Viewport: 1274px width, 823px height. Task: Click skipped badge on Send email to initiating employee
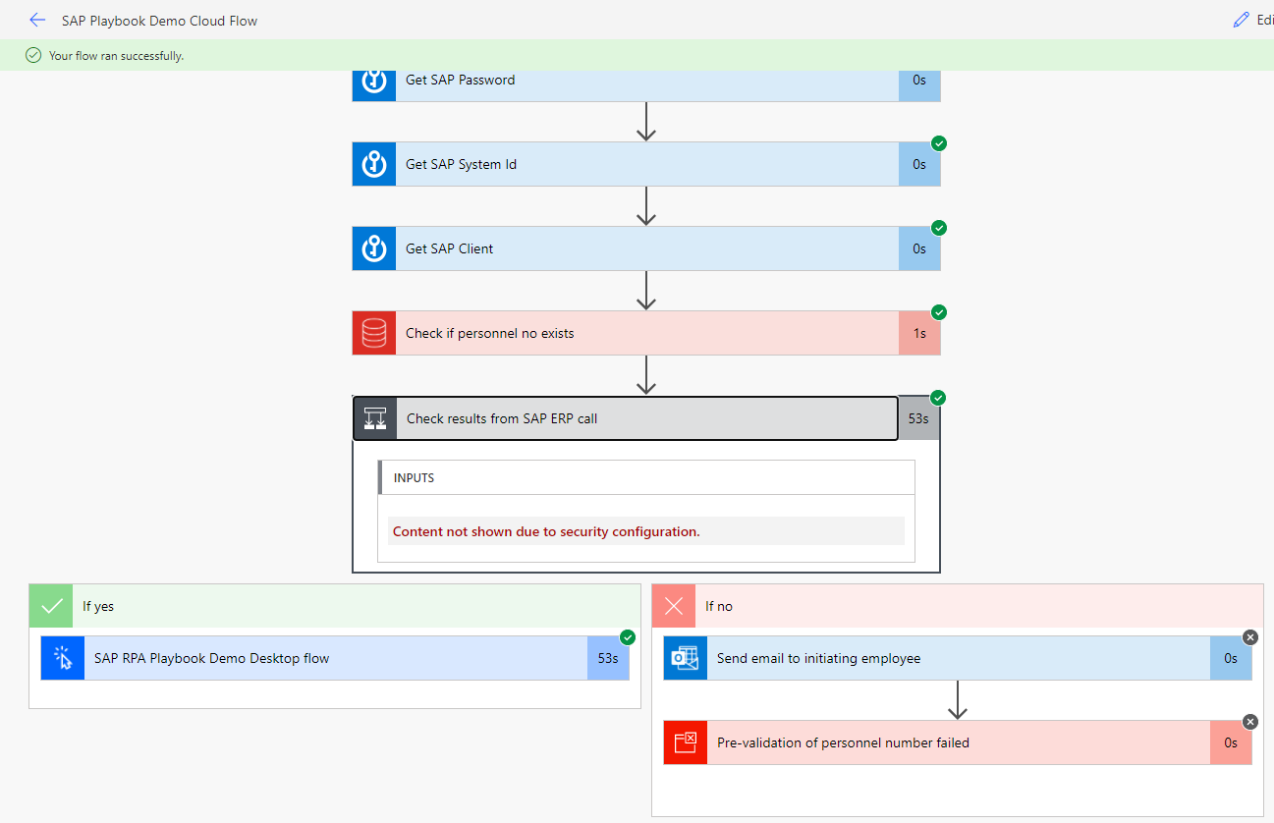[x=1250, y=637]
